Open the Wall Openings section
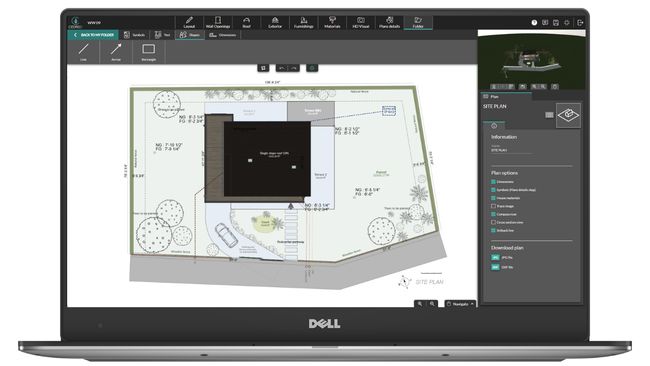The image size is (650, 366). [x=218, y=22]
